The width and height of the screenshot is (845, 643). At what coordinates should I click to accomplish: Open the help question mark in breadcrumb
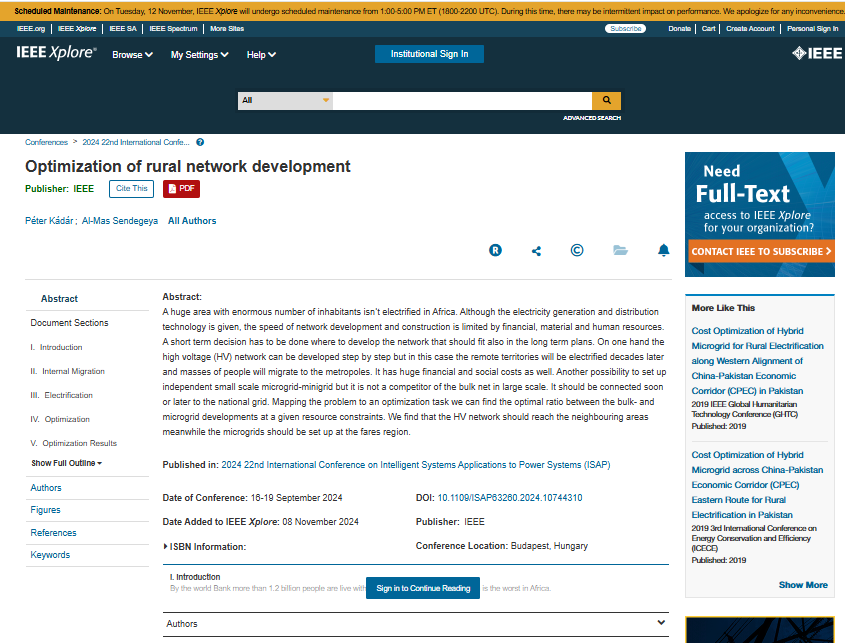(x=200, y=143)
